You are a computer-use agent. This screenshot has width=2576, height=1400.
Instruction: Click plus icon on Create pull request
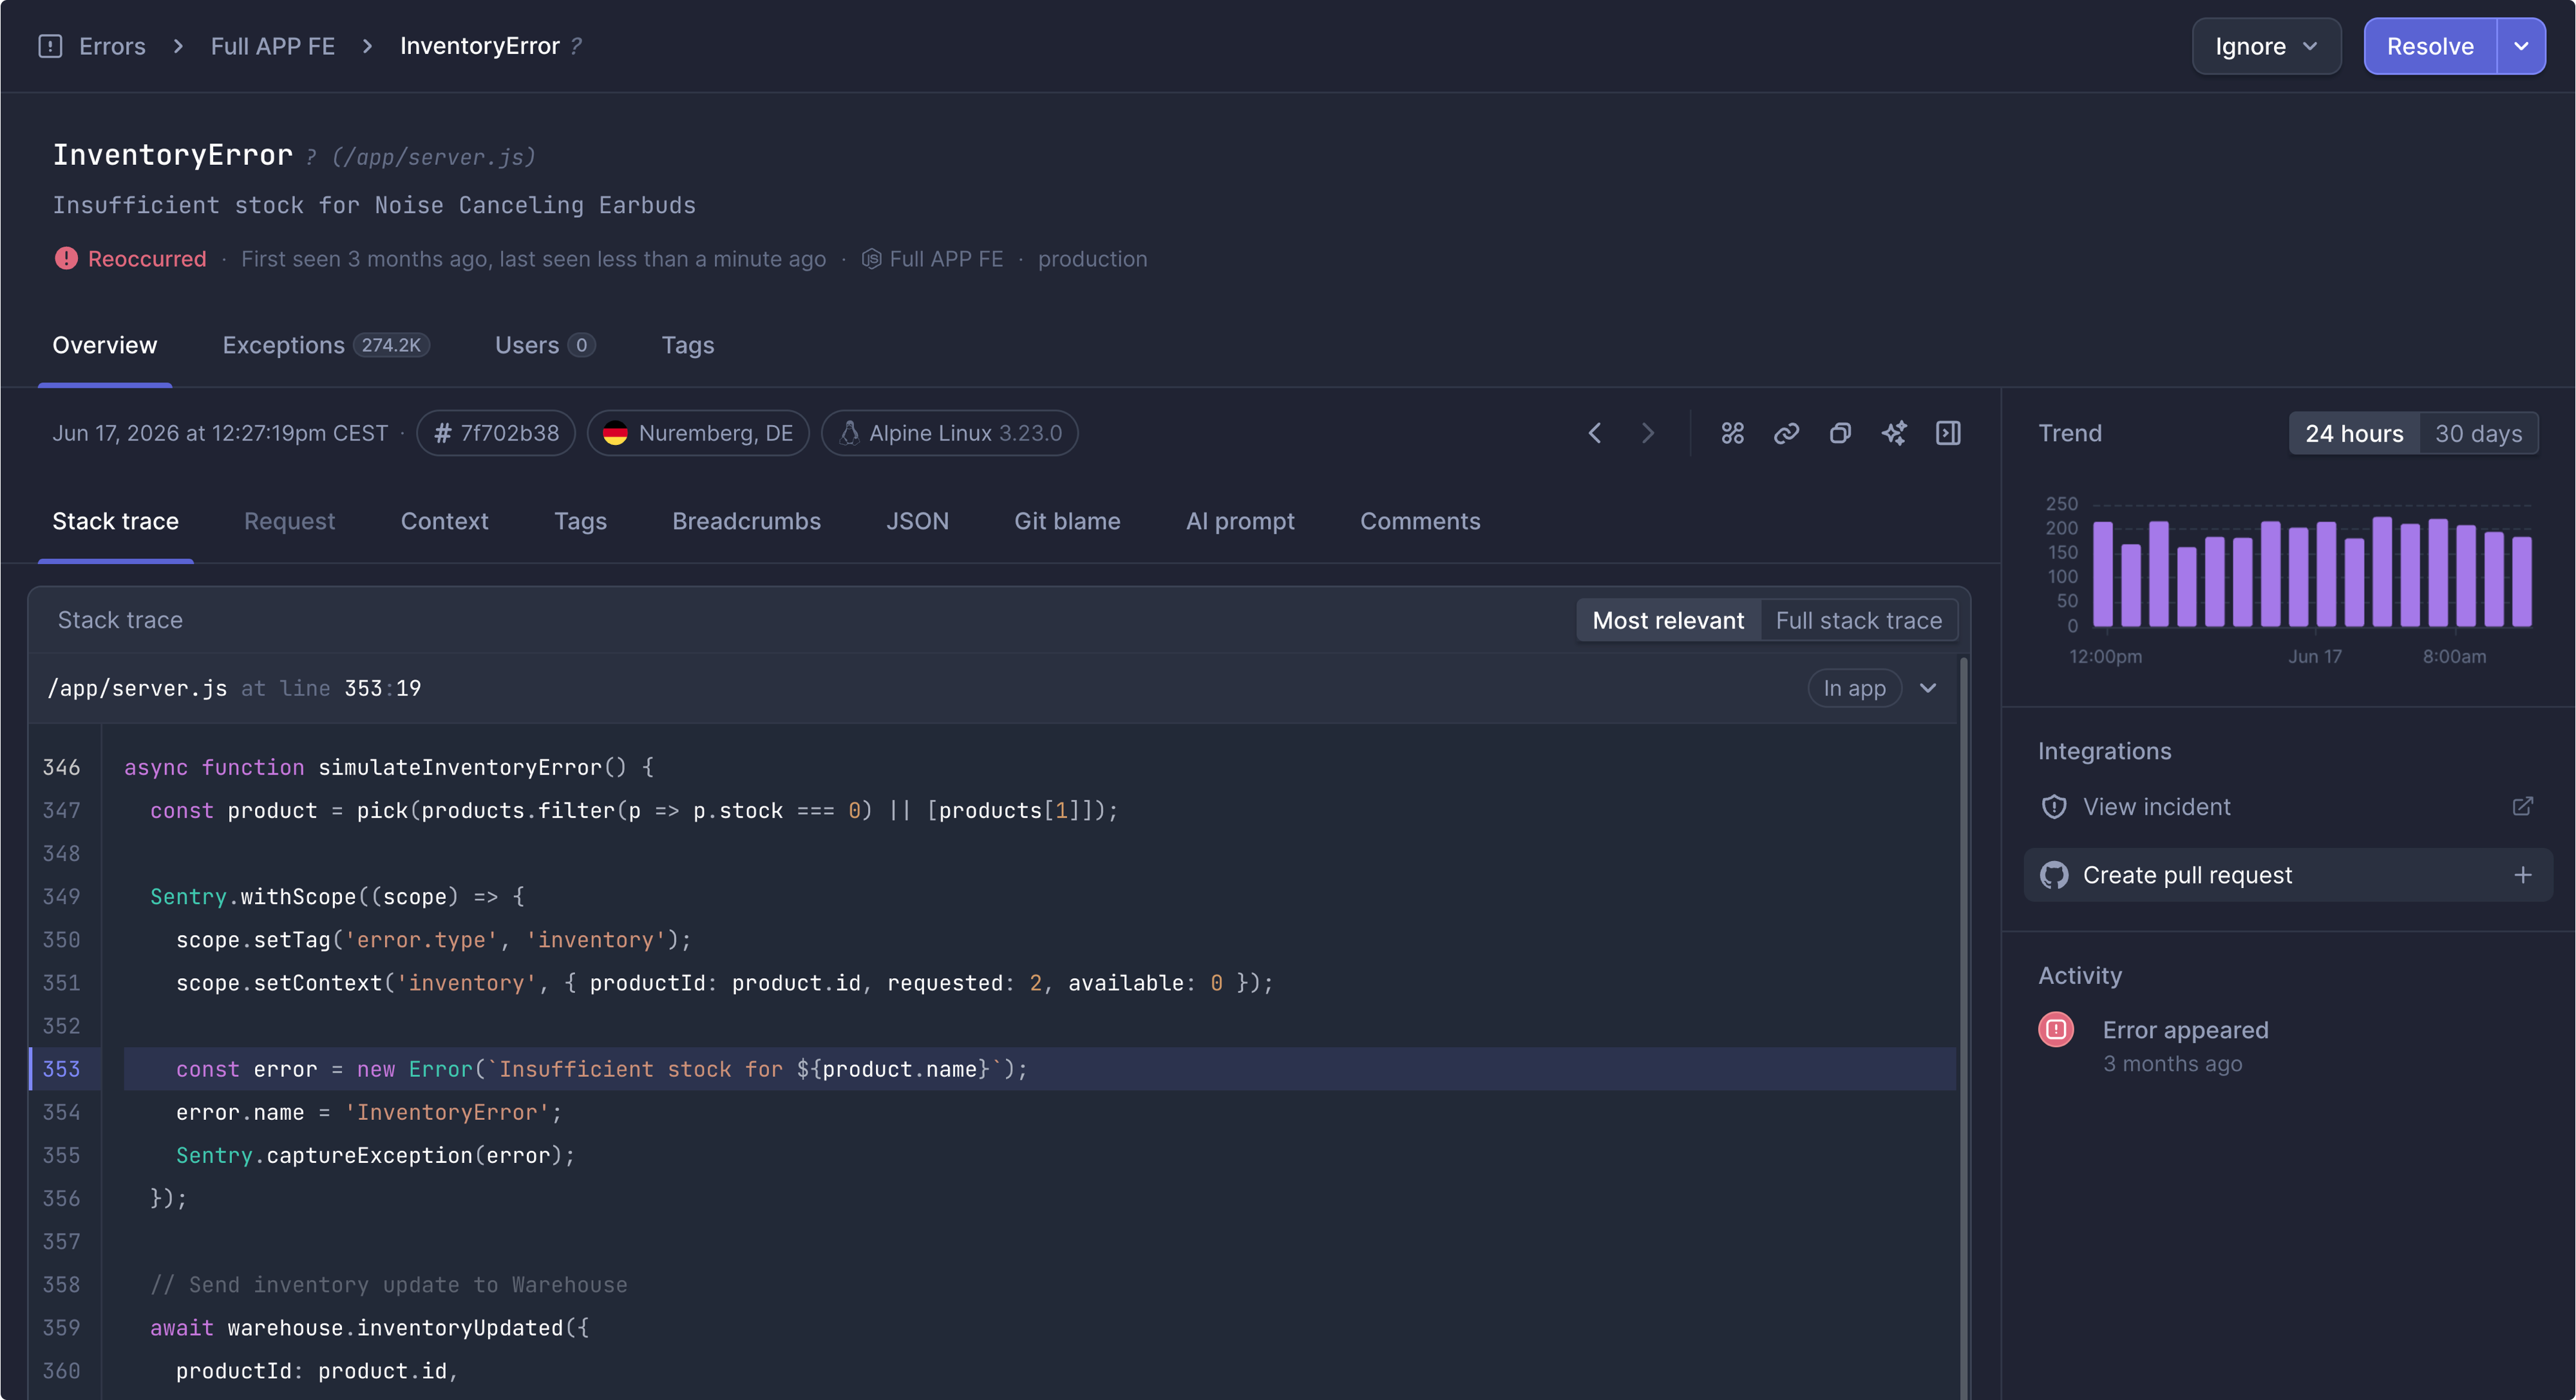point(2523,875)
